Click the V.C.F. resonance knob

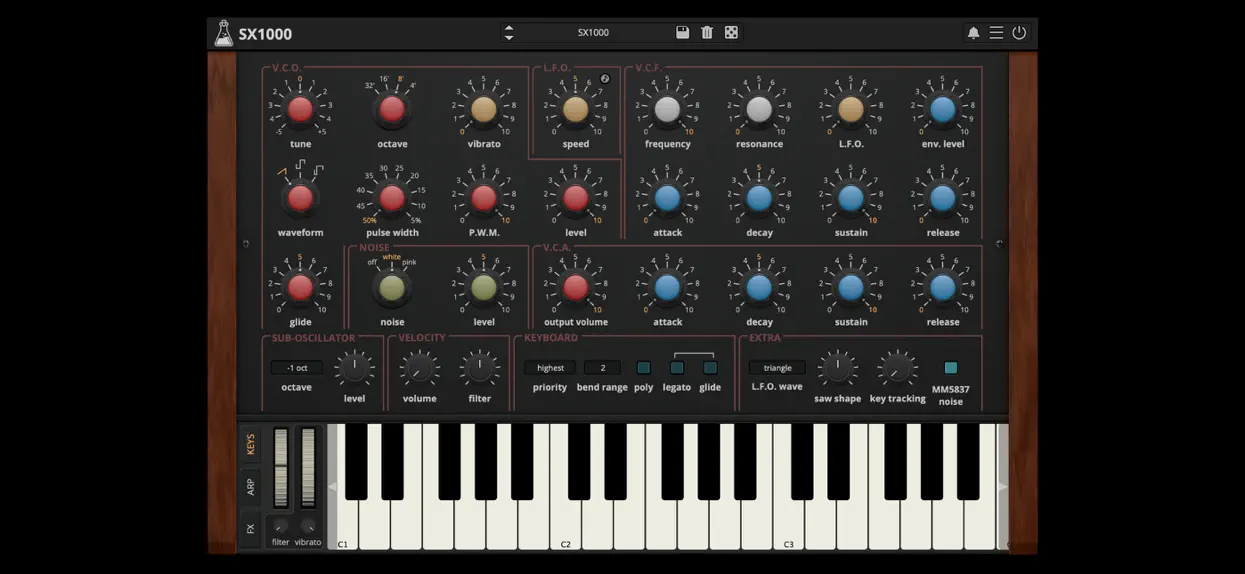(x=759, y=109)
